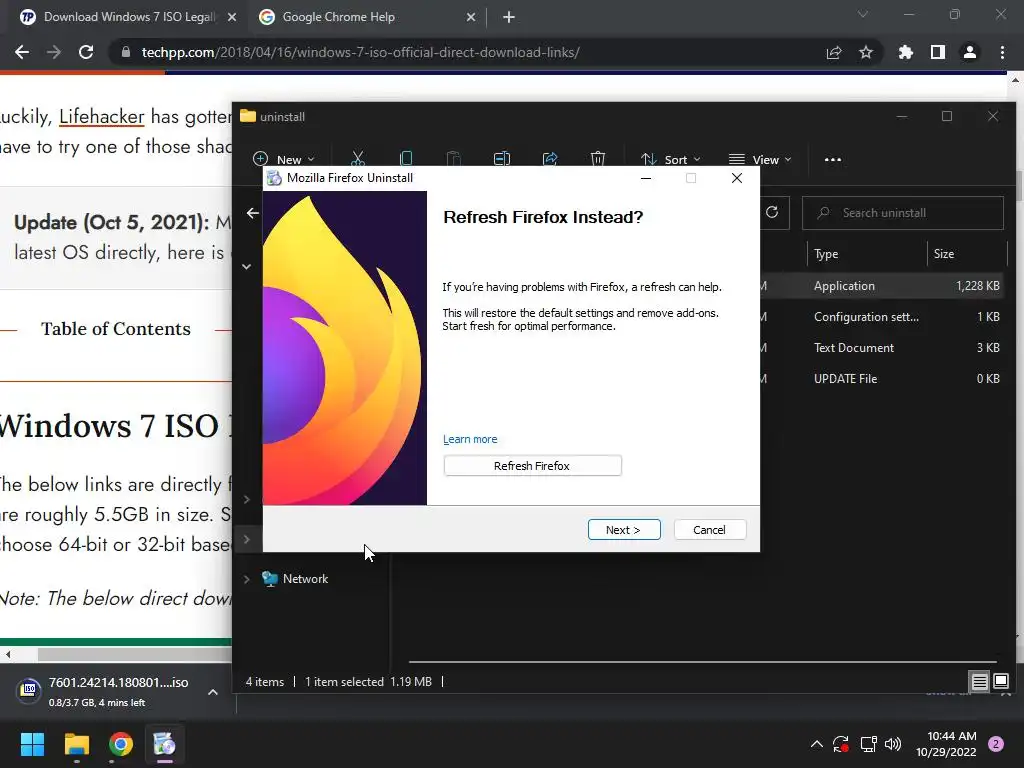Reload the page in Chrome
1024x768 pixels.
tap(86, 52)
